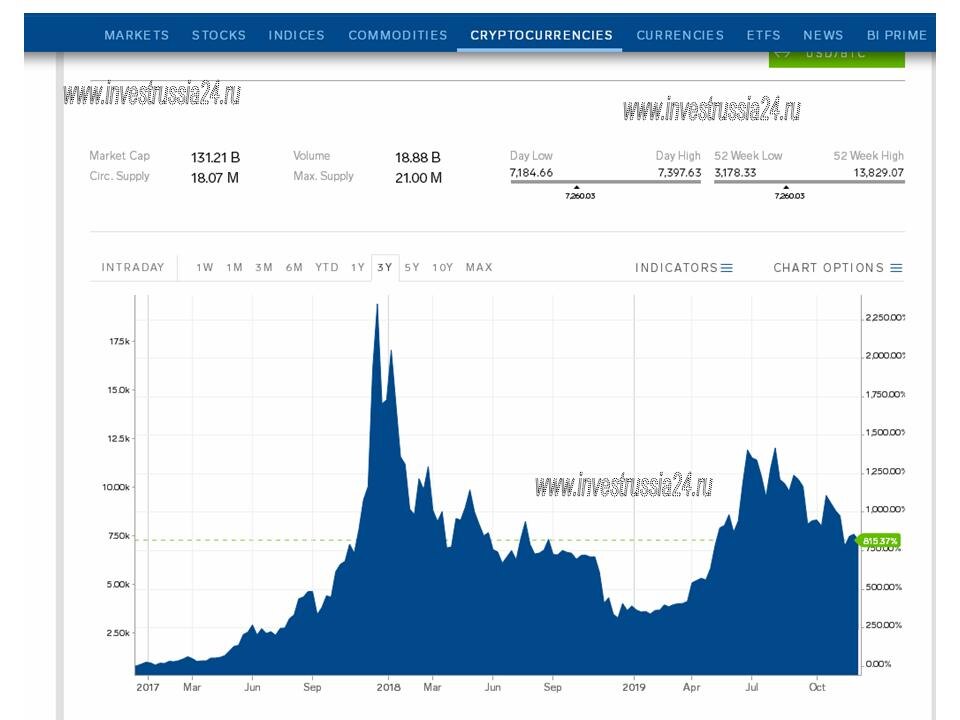Click the green USD/BTC swap button
Screen dimensions: 960x720
pyautogui.click(x=836, y=59)
